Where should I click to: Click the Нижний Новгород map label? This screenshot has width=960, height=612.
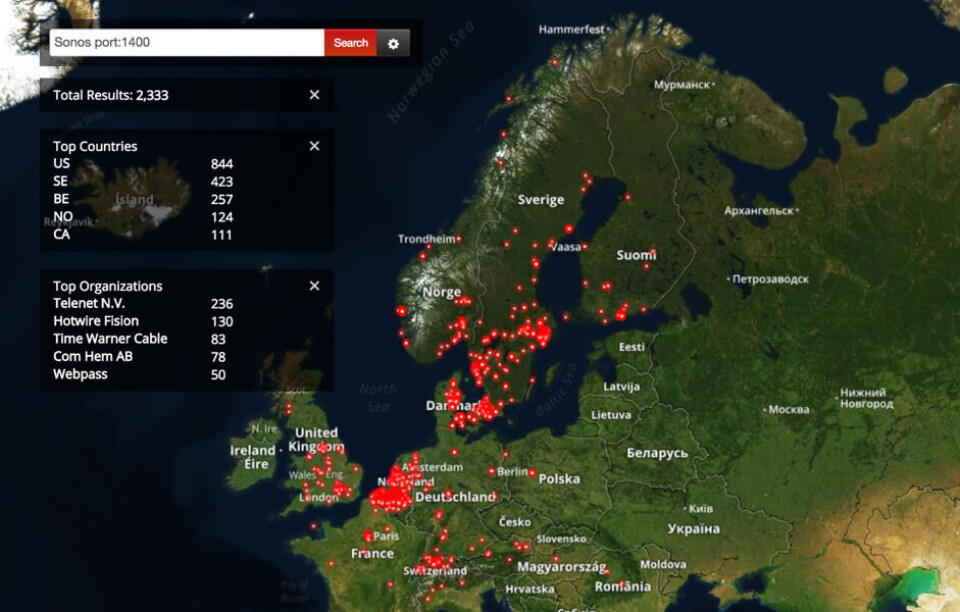[x=866, y=398]
